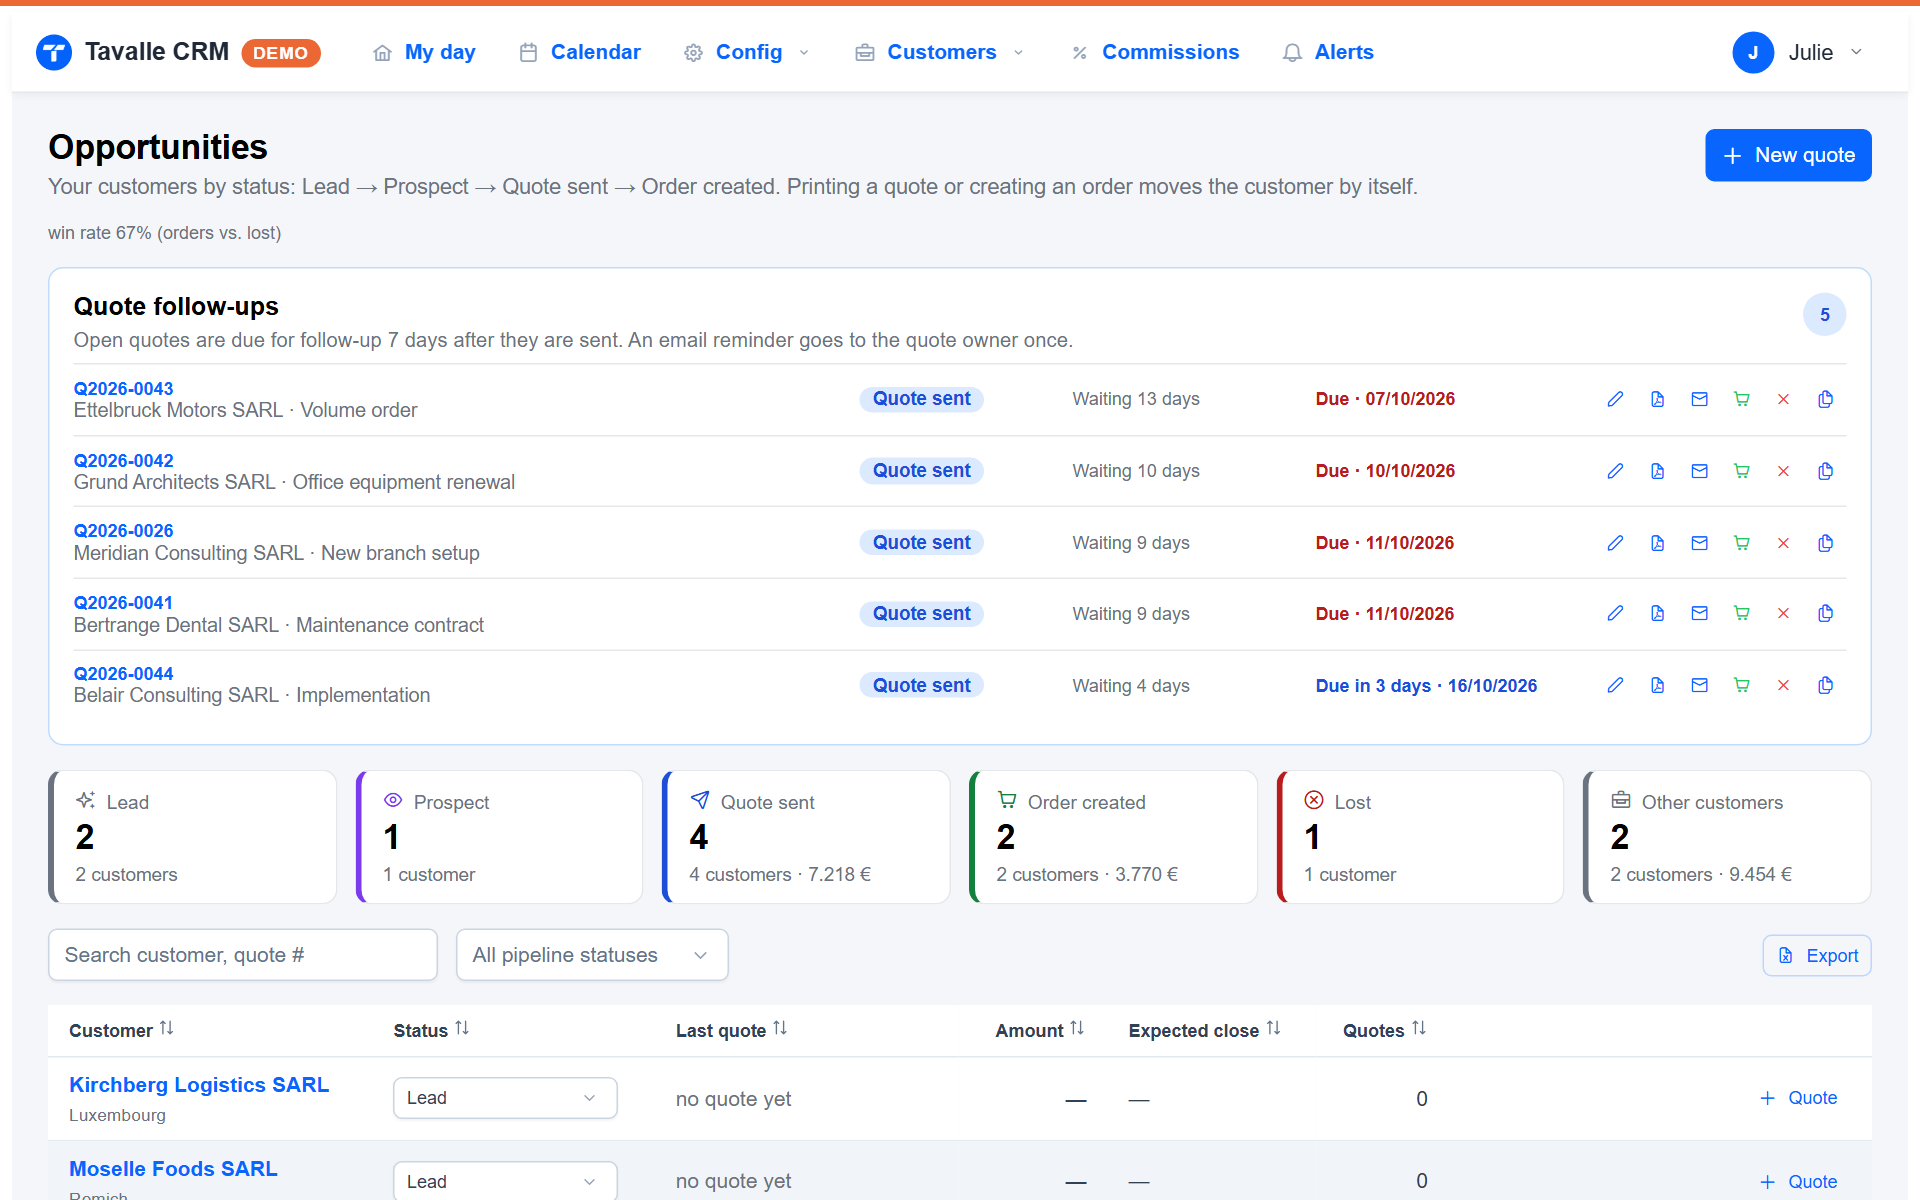Image resolution: width=1920 pixels, height=1200 pixels.
Task: Go to My day
Action: (x=425, y=52)
